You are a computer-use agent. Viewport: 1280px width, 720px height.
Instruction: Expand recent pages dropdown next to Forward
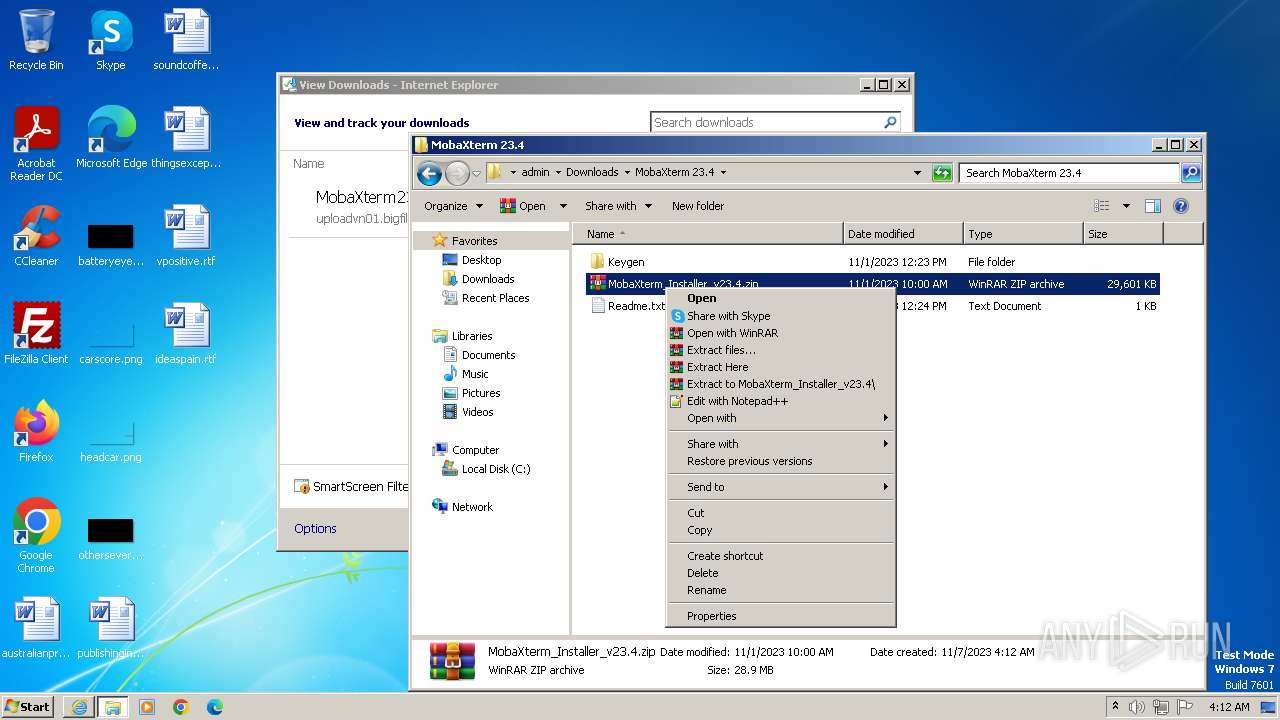pyautogui.click(x=477, y=173)
